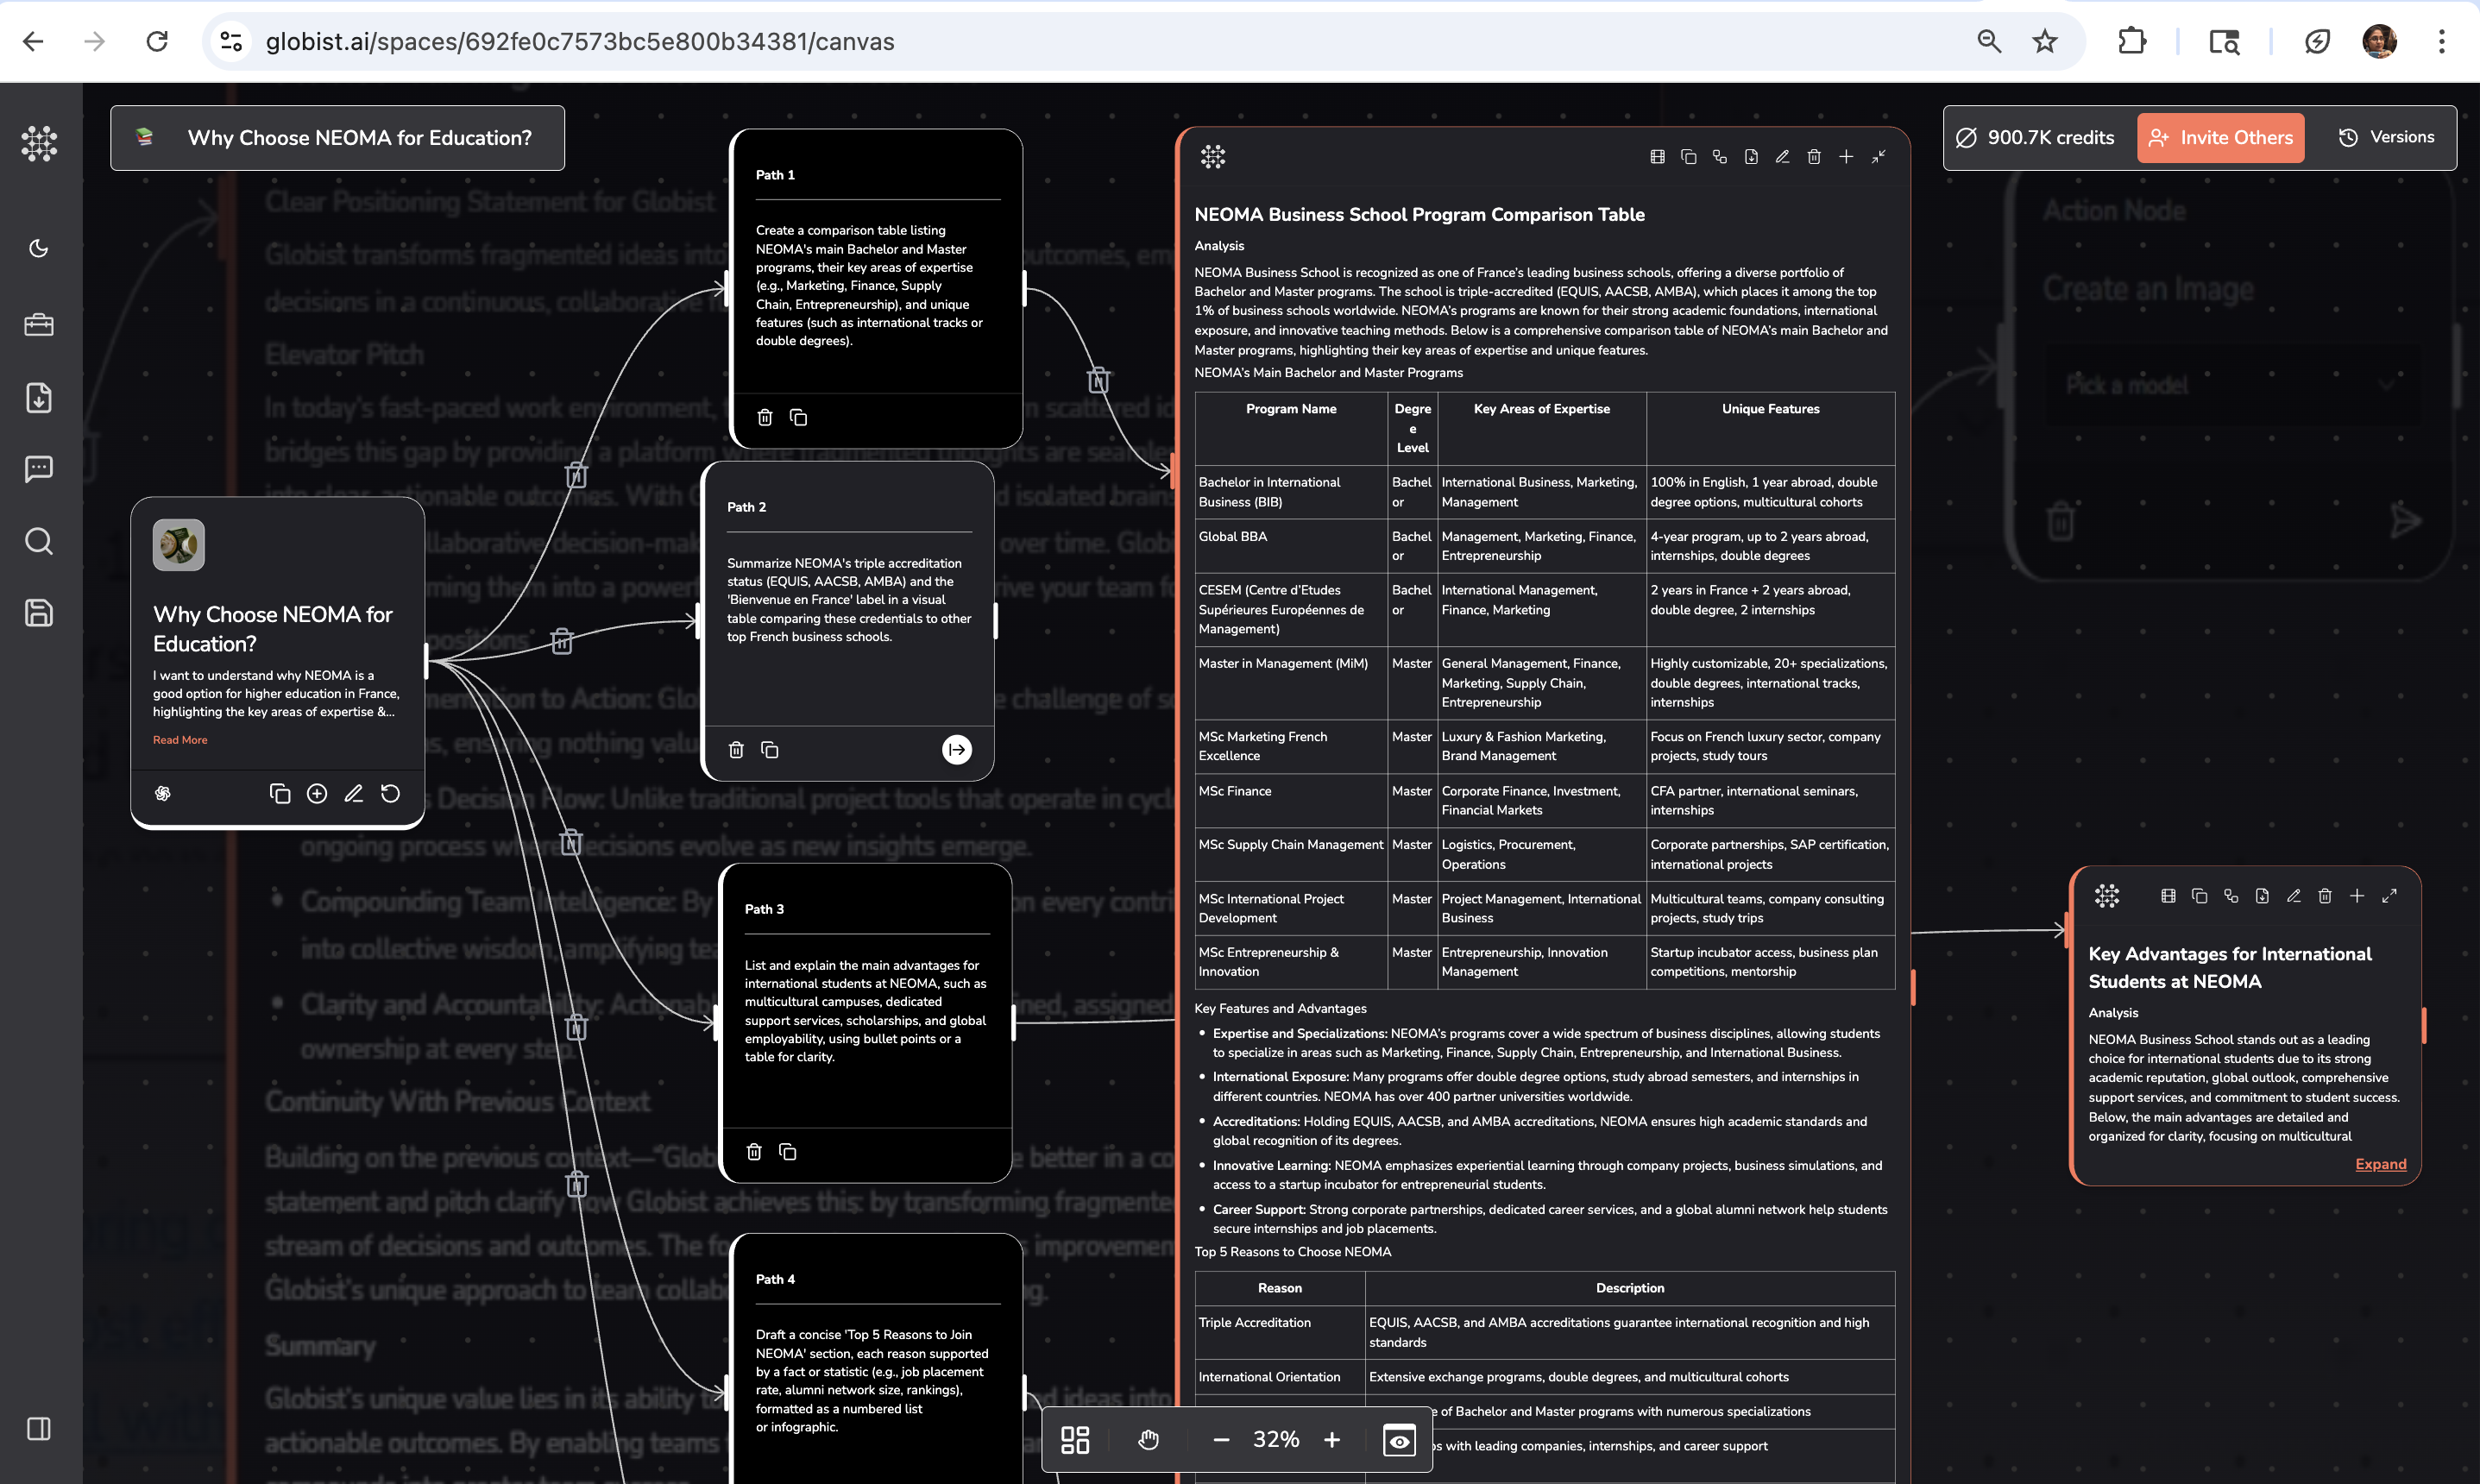Toggle the eye preview mode in bottom toolbar
The height and width of the screenshot is (1484, 2480).
coord(1399,1440)
